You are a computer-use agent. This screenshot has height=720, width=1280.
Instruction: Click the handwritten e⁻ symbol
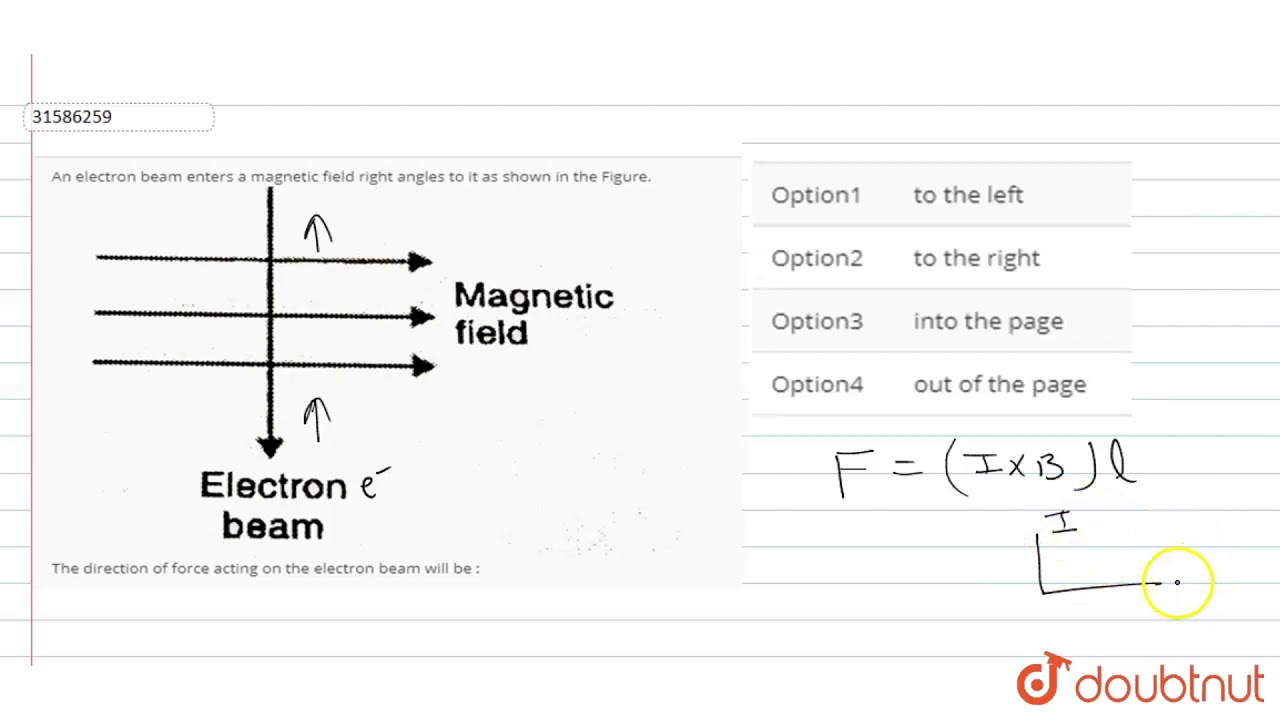coord(372,484)
